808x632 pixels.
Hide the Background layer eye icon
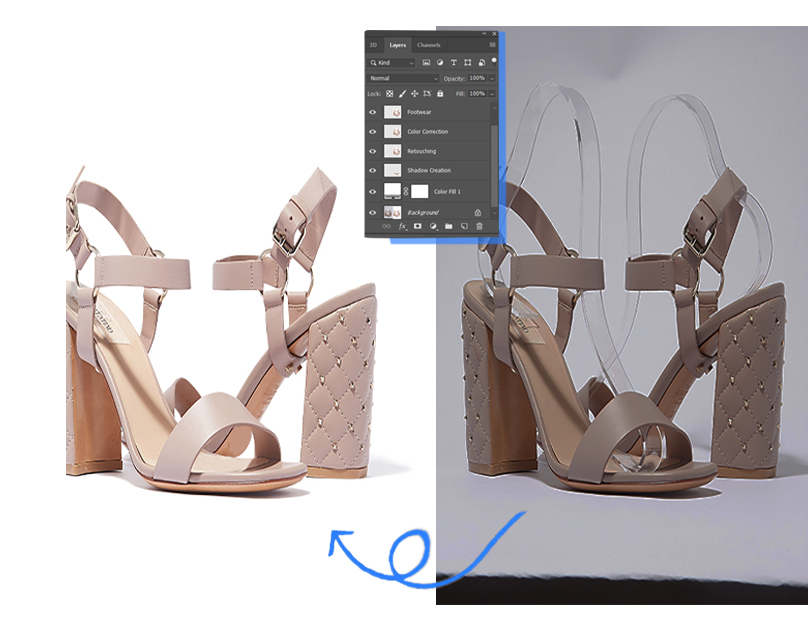[373, 213]
